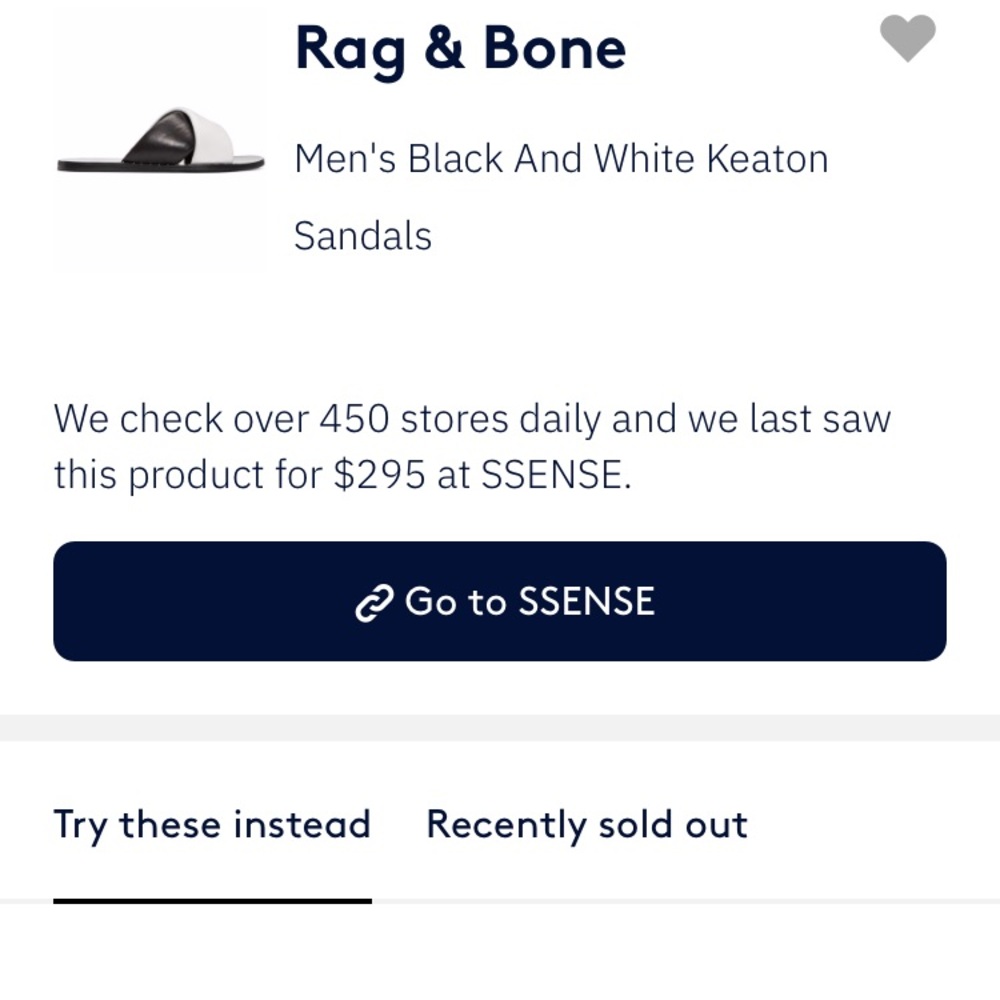View larger image of the black and white sandals
Image resolution: width=1000 pixels, height=1000 pixels.
(x=159, y=140)
